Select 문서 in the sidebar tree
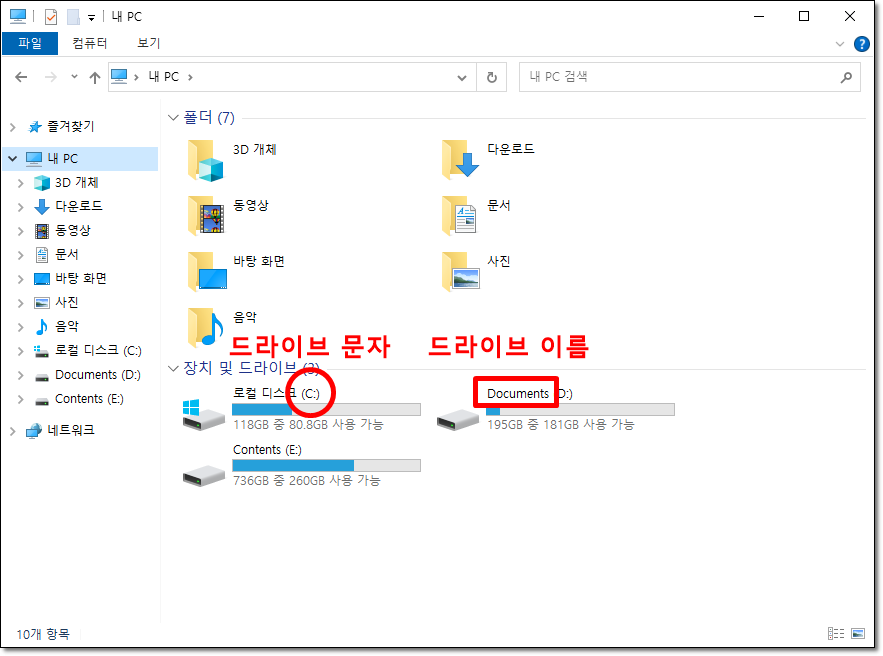The height and width of the screenshot is (656, 883). 66,255
